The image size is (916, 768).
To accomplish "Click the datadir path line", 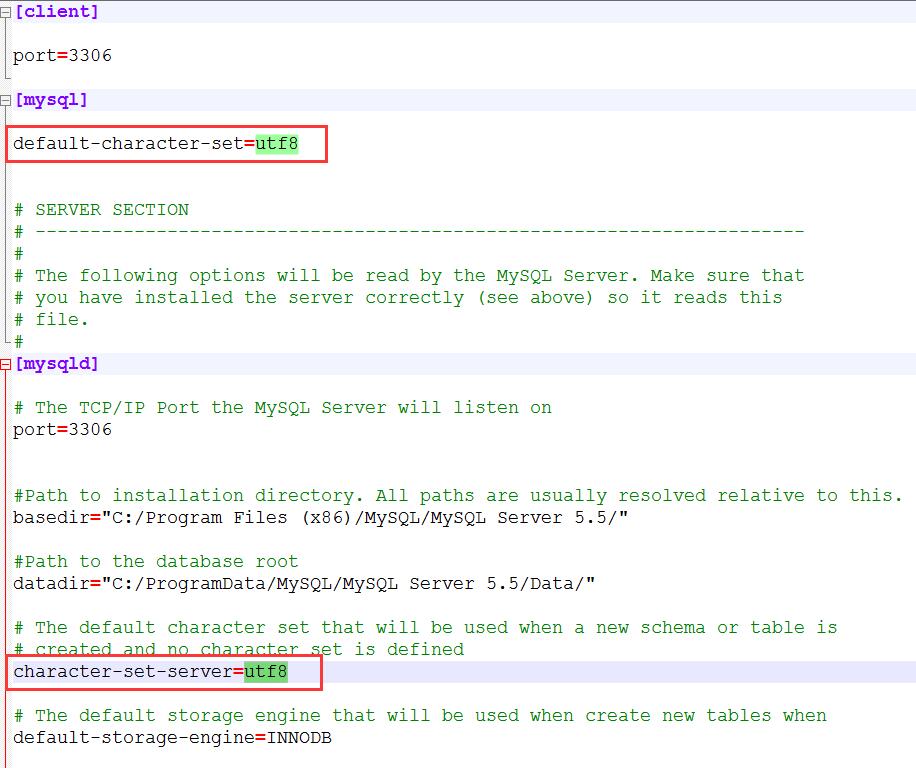I will coord(304,584).
